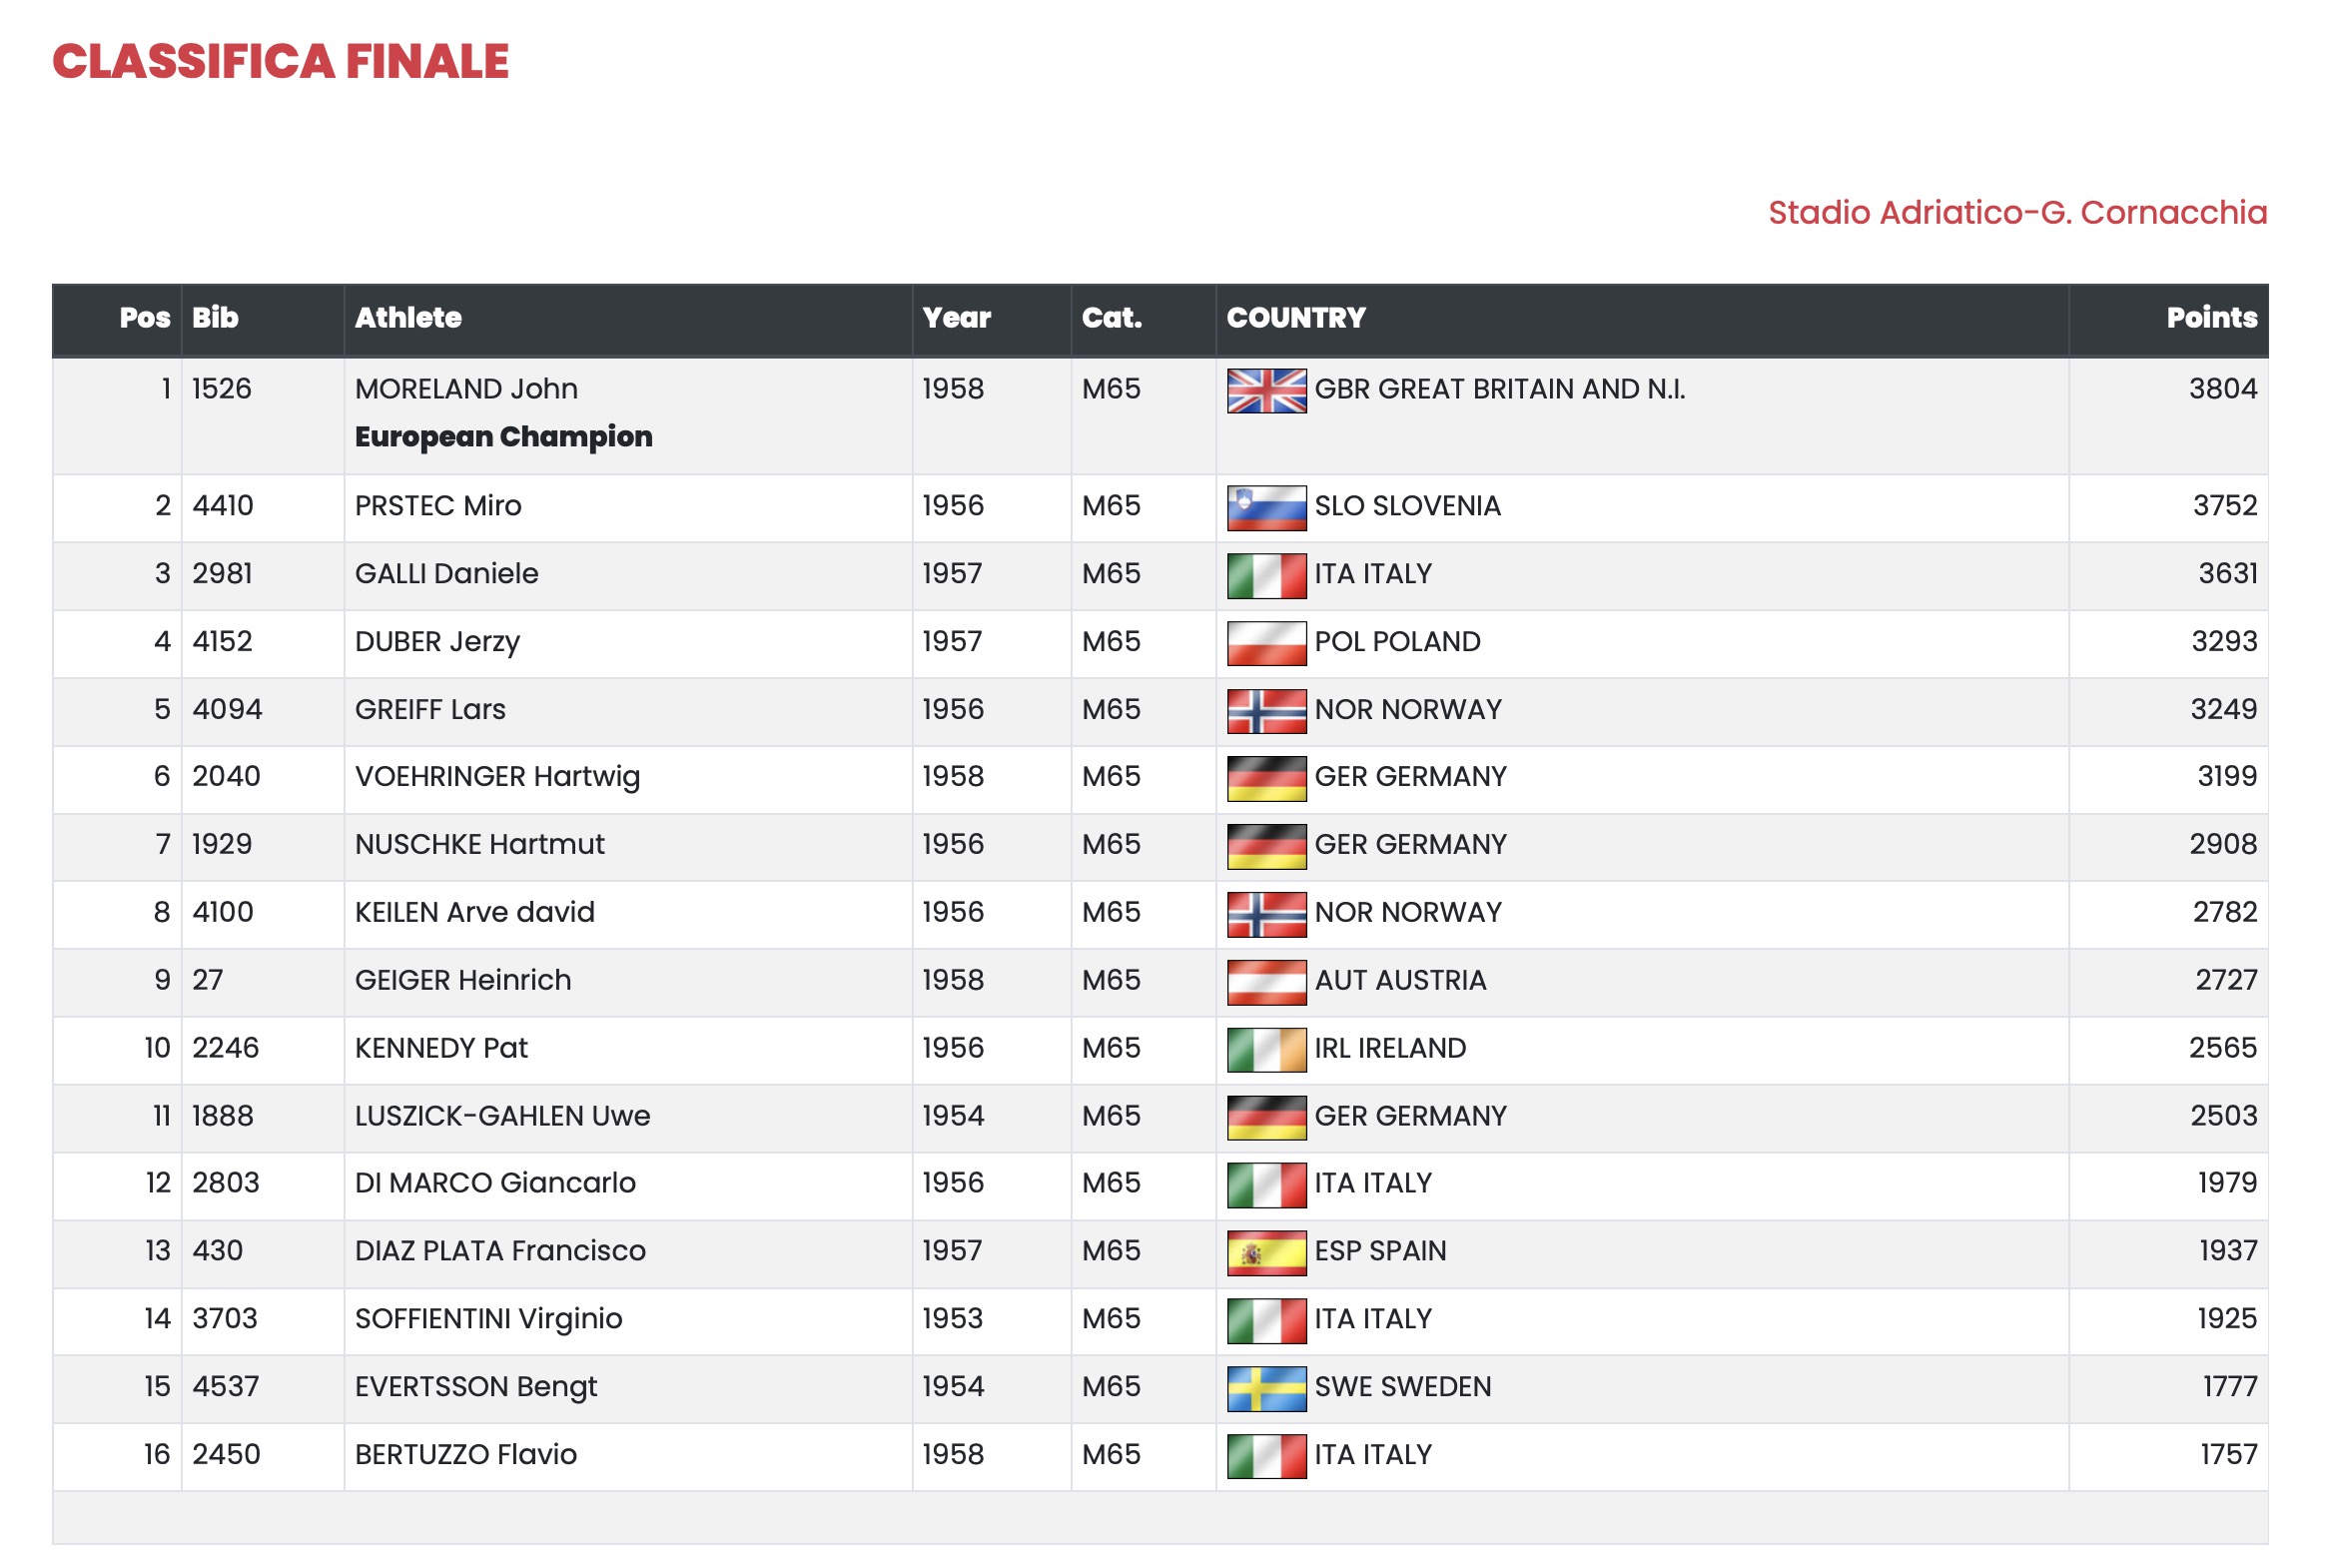Click the COUNTRY column header
Image resolution: width=2325 pixels, height=1568 pixels.
tap(1295, 318)
